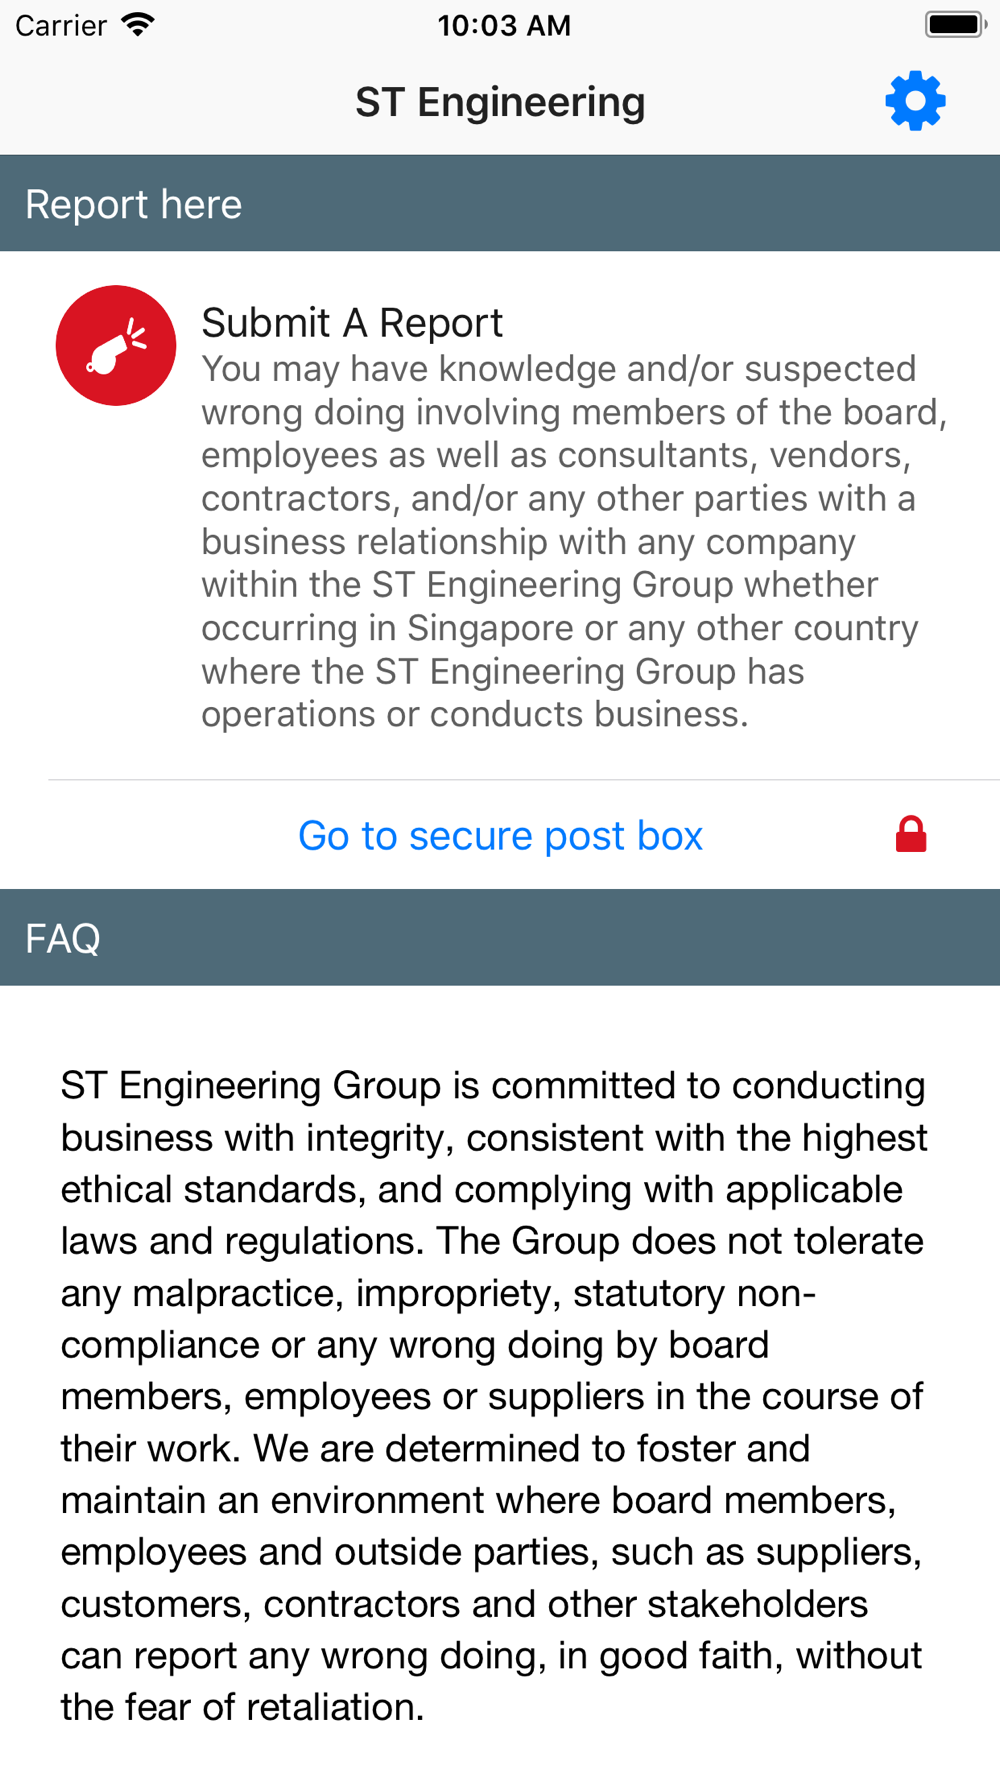Open the Go to secure post box link
This screenshot has height=1778, width=1000.
click(x=500, y=835)
